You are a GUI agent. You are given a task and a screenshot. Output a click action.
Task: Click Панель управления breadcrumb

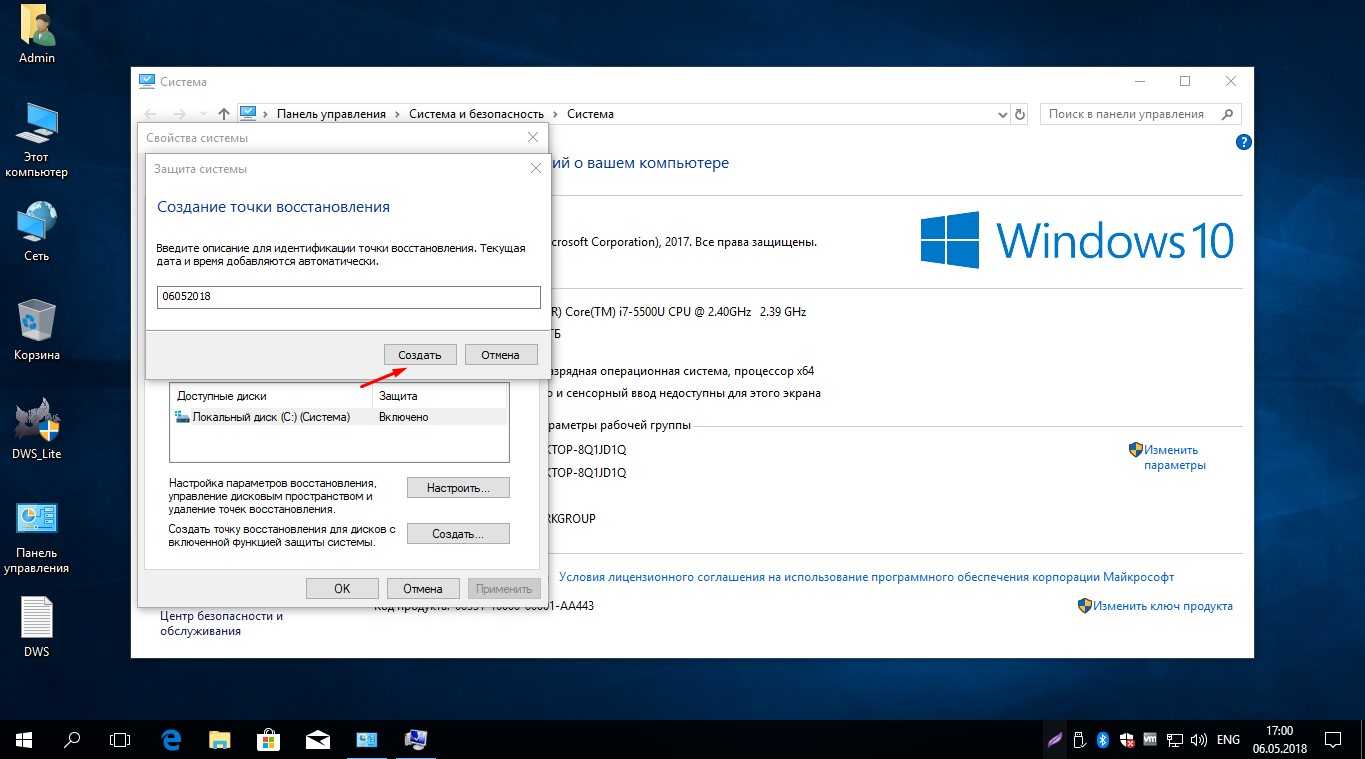click(x=331, y=114)
